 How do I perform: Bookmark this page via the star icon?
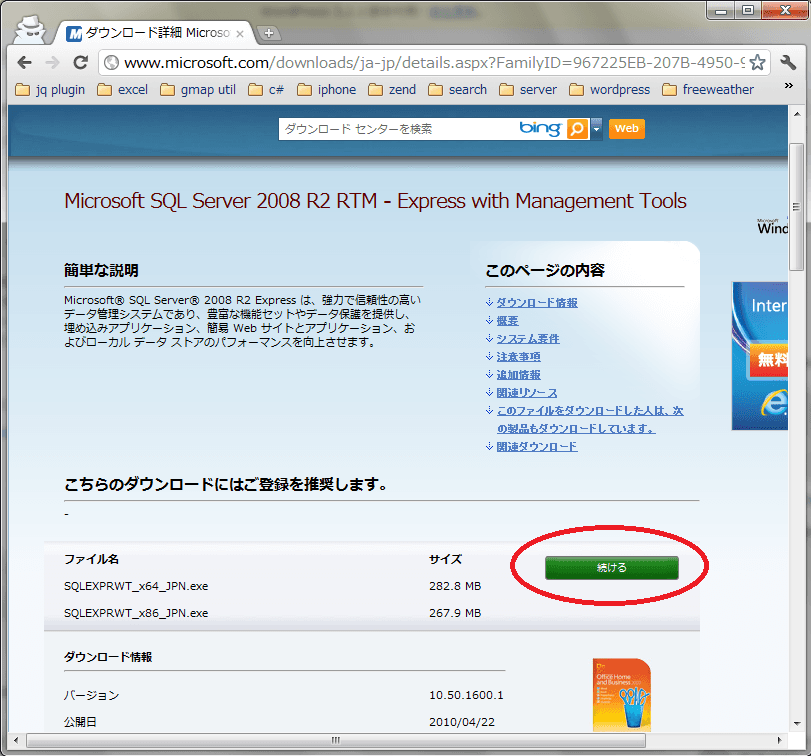[x=759, y=61]
